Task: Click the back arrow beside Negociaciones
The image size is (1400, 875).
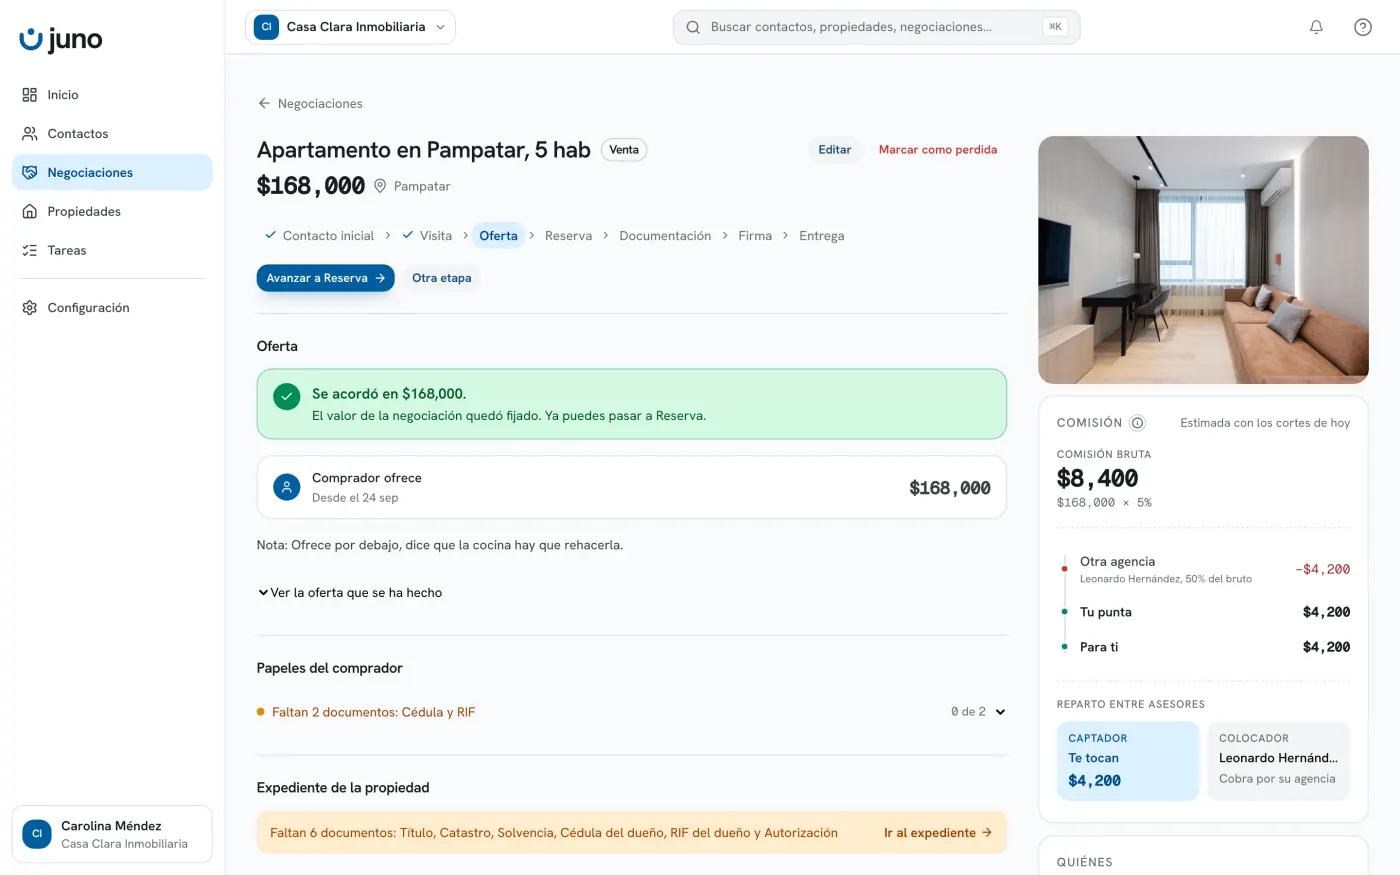Action: coord(264,103)
